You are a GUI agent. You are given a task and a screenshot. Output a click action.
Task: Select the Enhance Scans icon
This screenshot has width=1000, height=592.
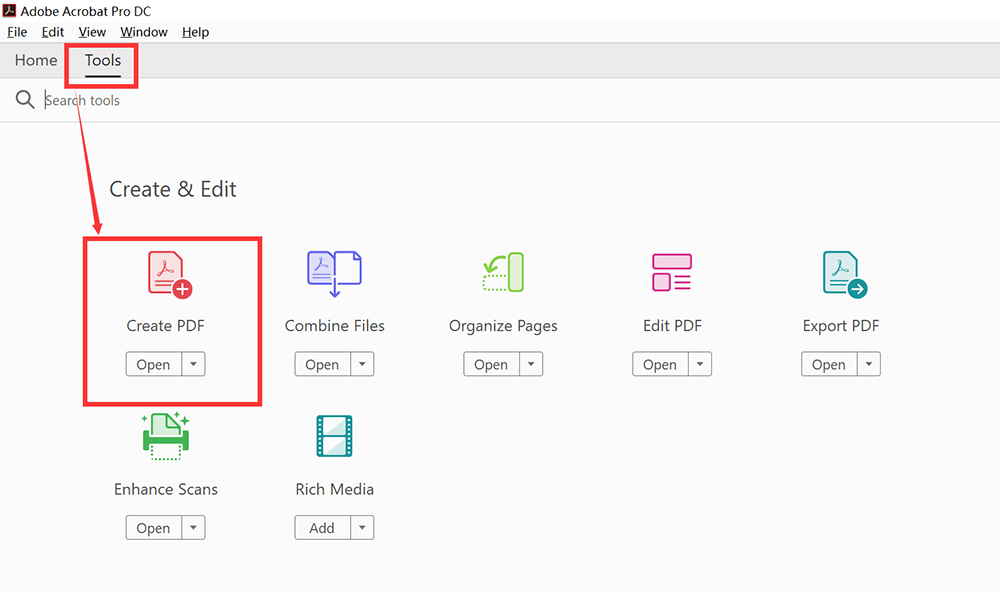tap(166, 437)
